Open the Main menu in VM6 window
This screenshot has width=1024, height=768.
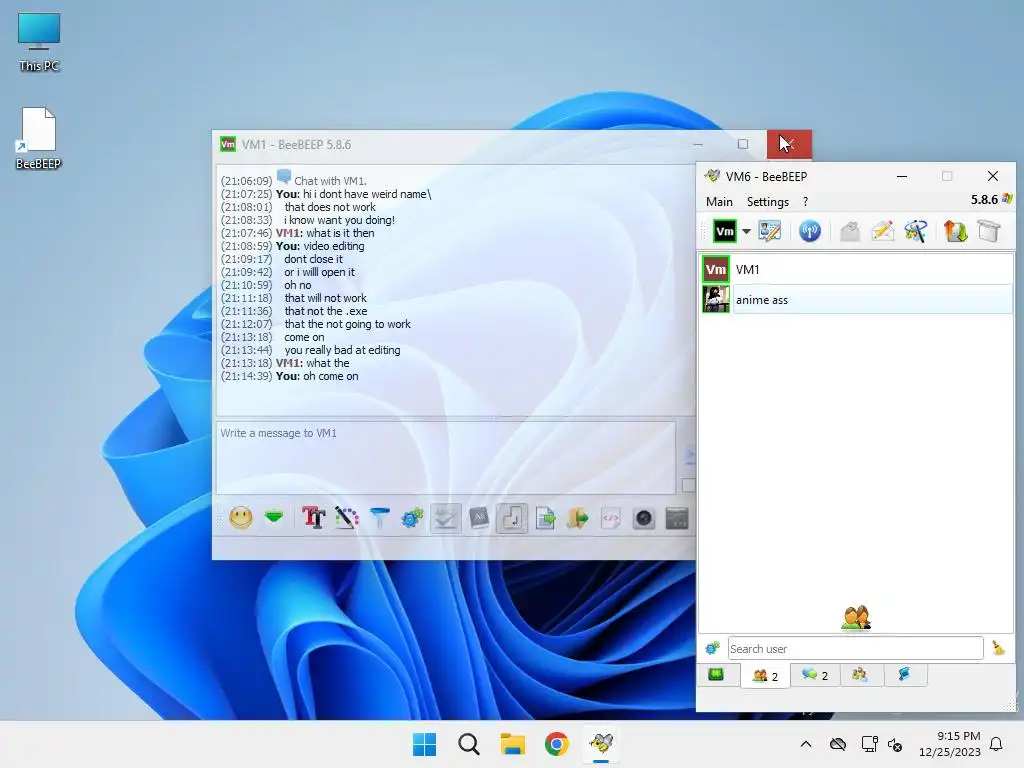(719, 202)
